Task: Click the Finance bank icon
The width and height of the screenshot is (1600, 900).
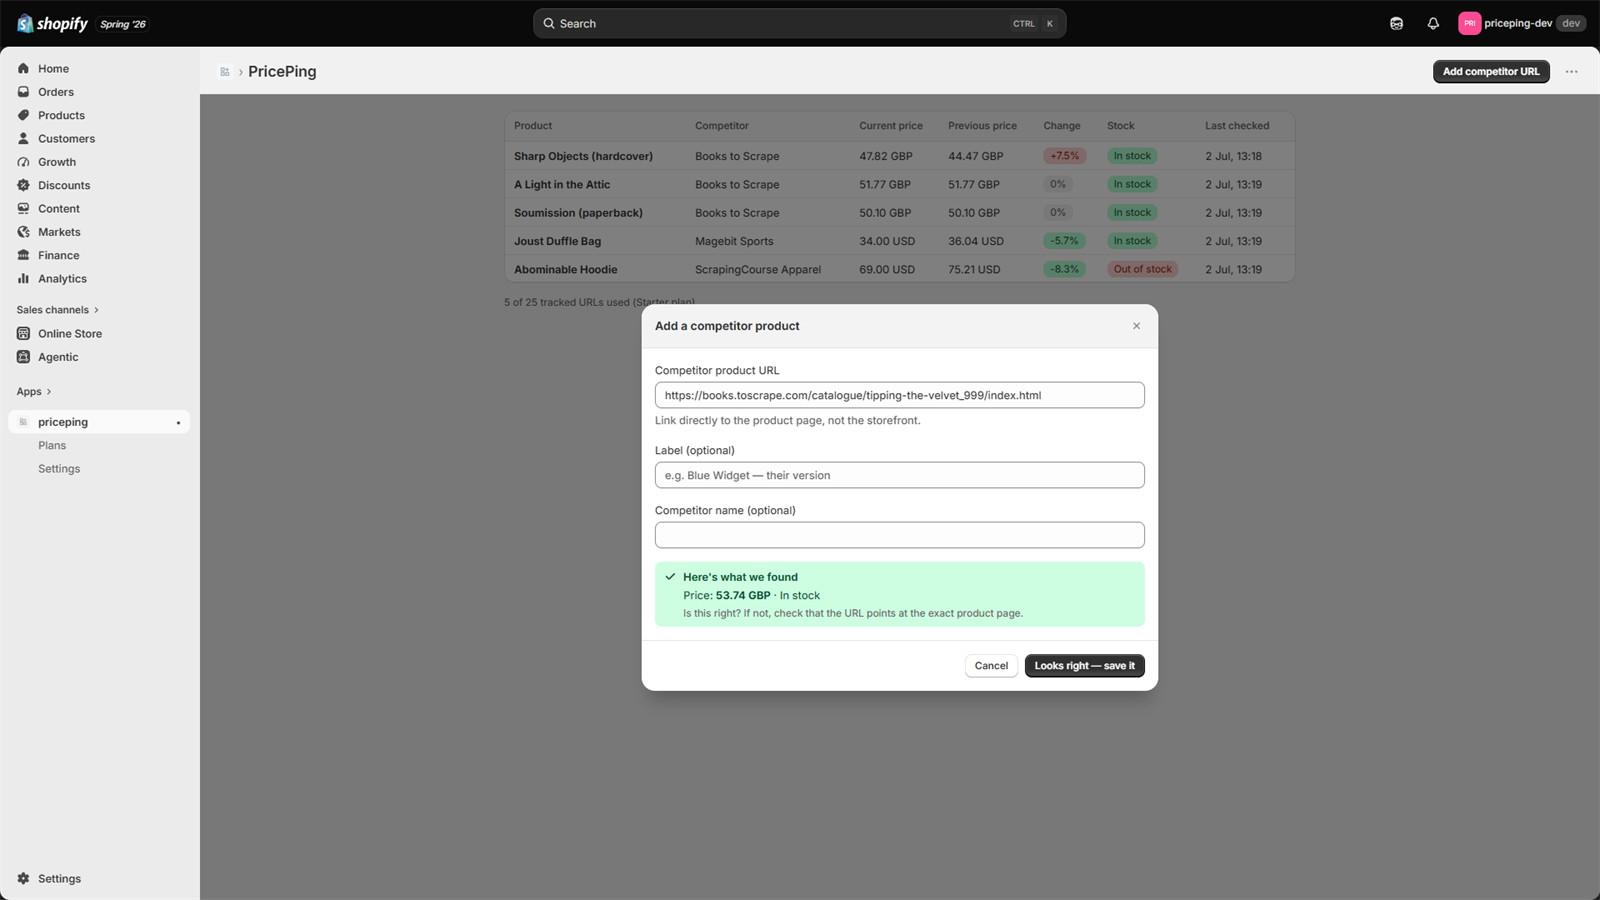Action: (23, 255)
